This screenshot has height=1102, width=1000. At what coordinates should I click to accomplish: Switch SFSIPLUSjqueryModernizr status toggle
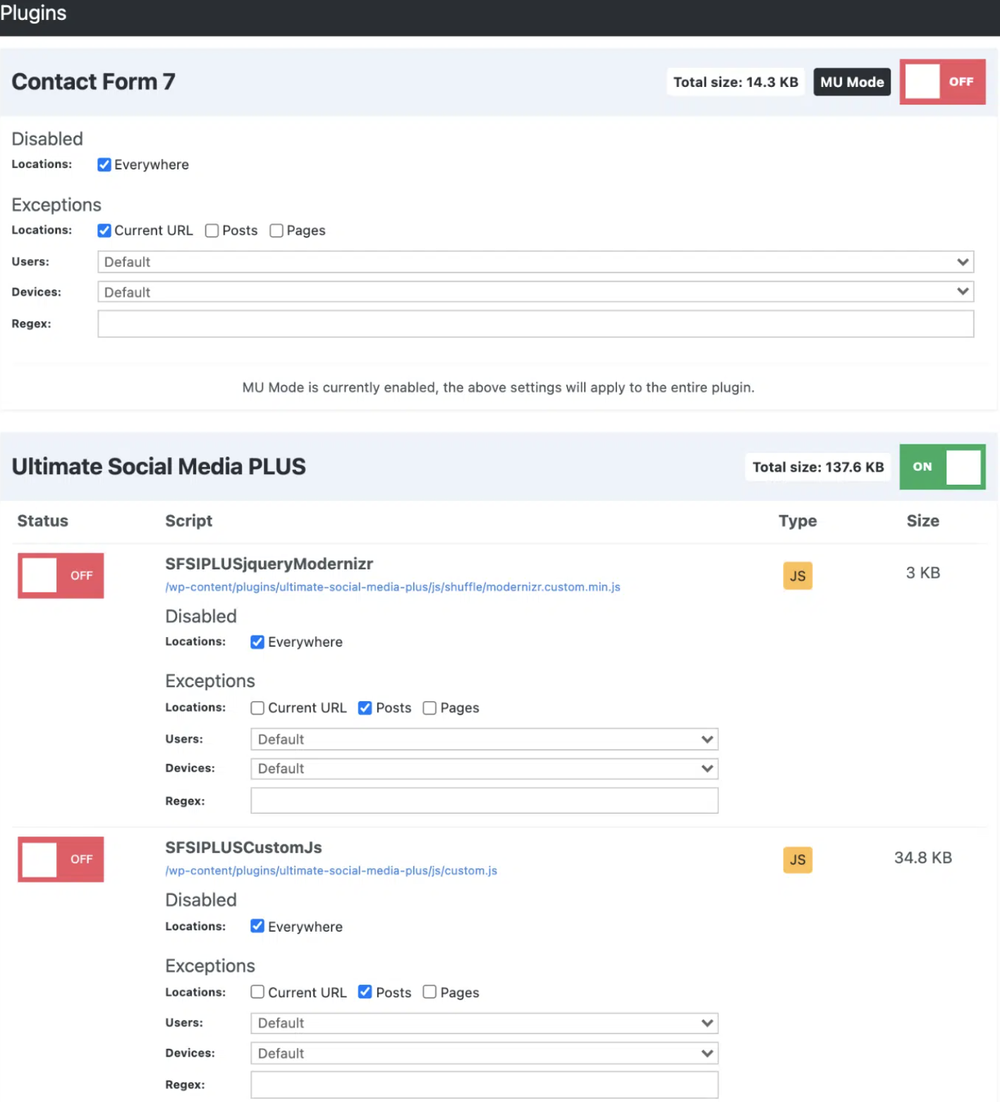click(60, 576)
